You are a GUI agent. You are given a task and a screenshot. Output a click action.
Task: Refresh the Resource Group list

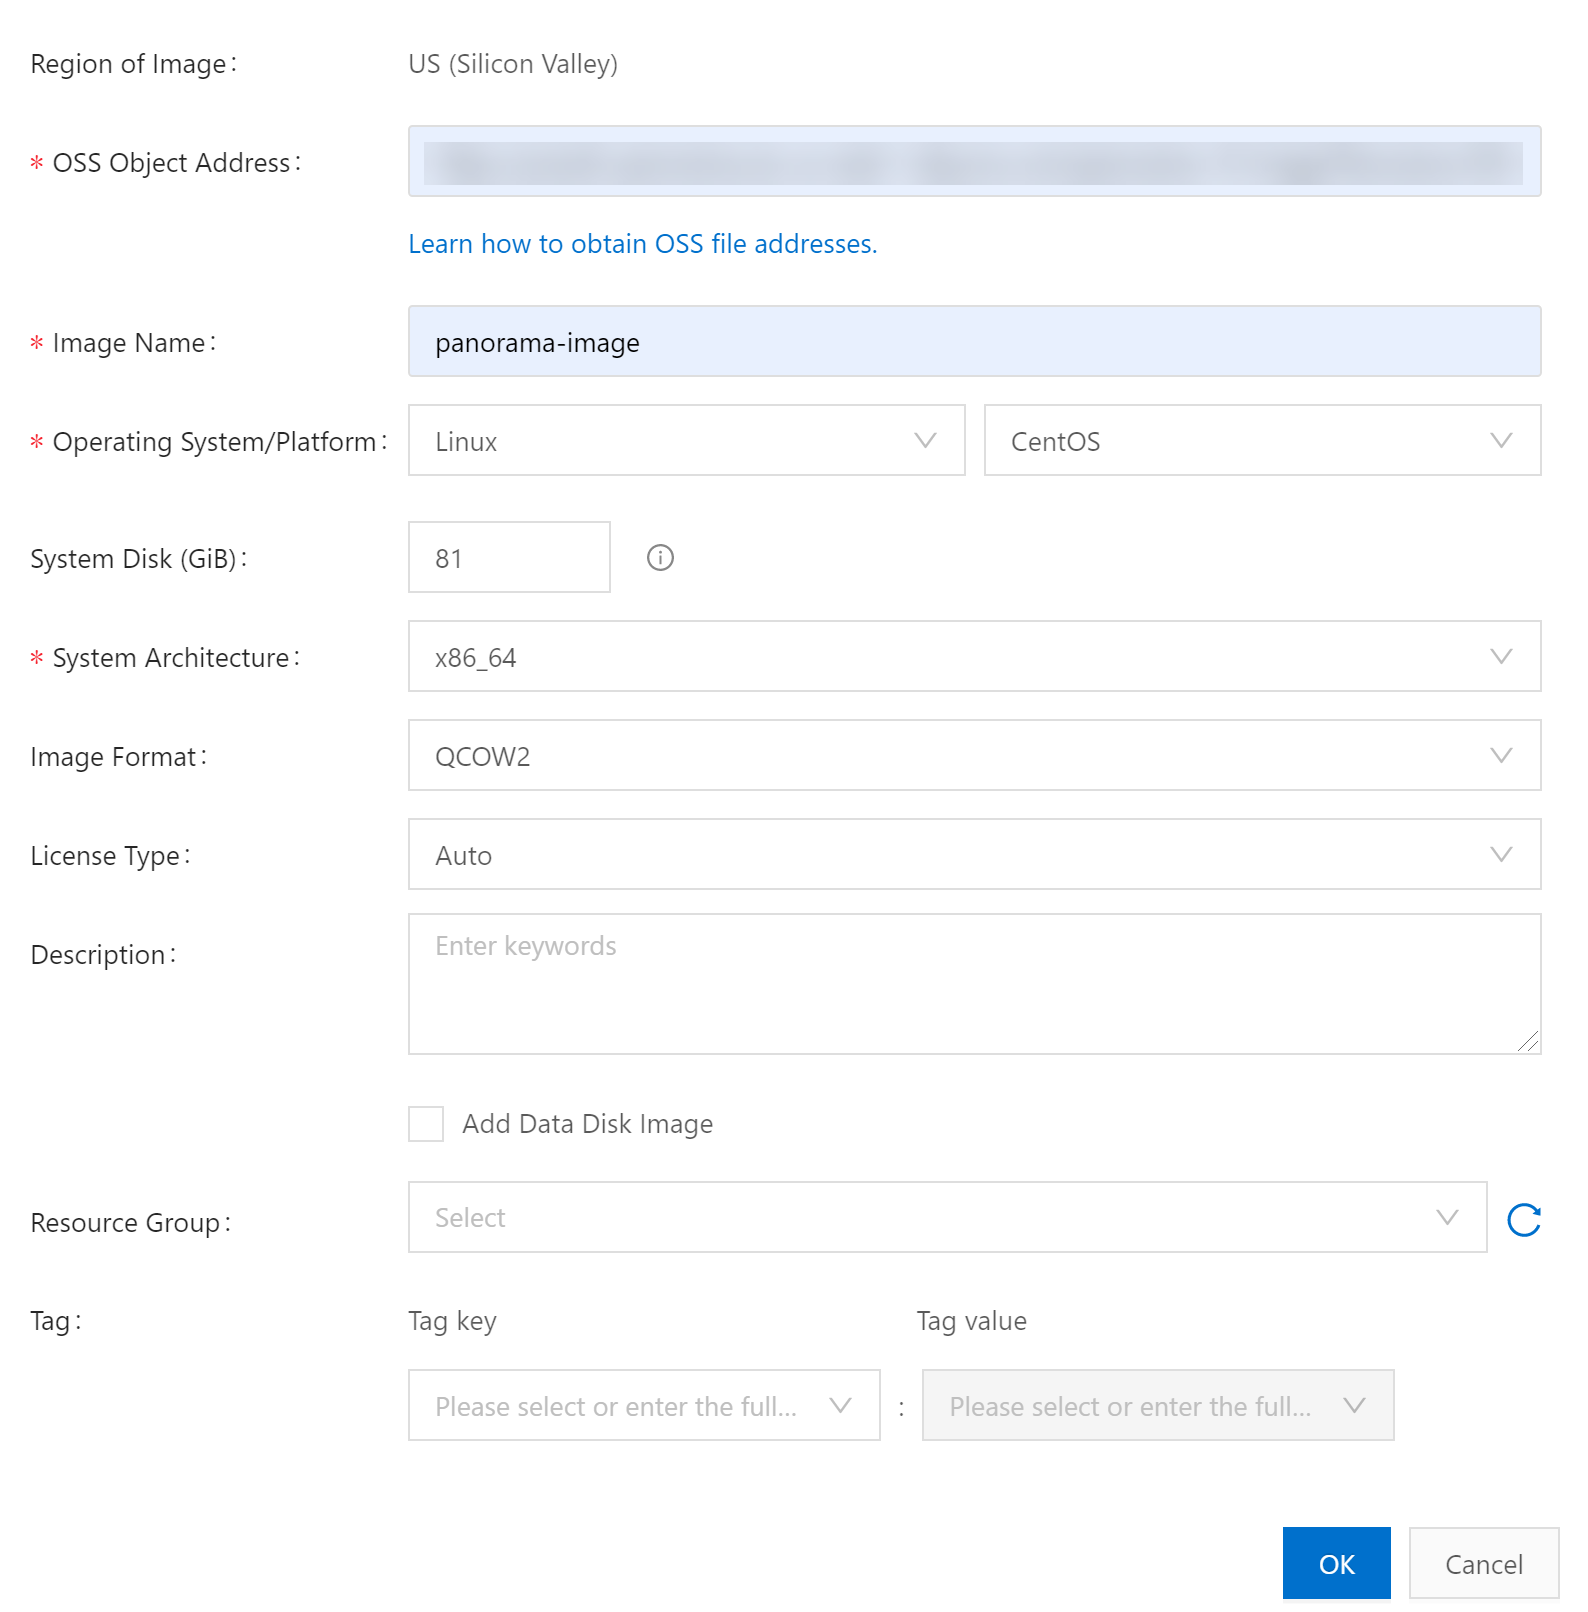tap(1523, 1220)
